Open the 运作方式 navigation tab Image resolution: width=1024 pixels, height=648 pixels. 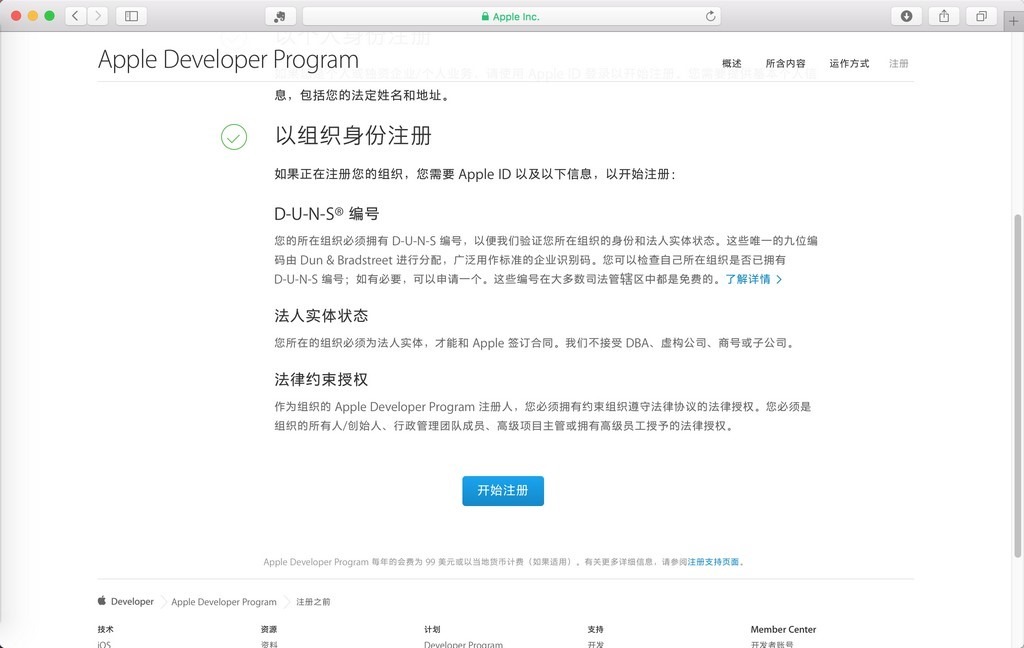(849, 63)
